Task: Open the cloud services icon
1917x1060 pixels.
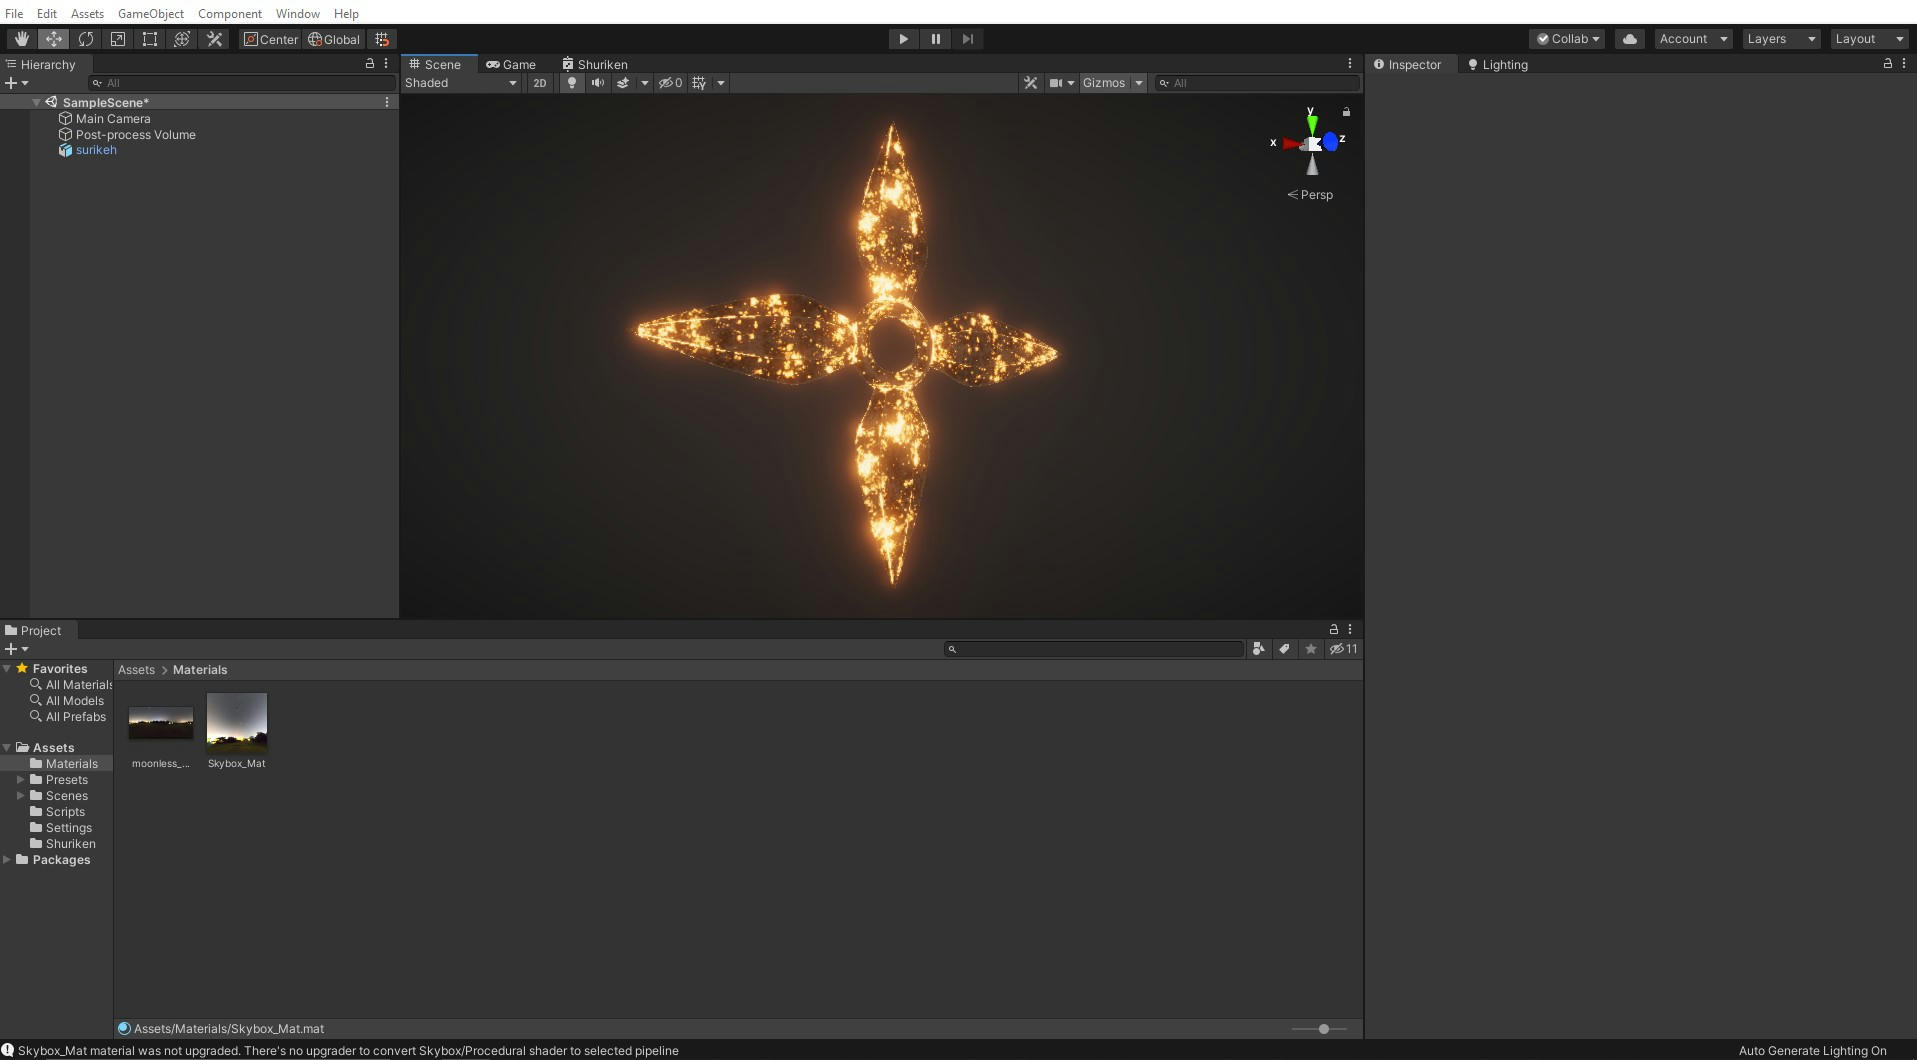Action: [x=1629, y=39]
